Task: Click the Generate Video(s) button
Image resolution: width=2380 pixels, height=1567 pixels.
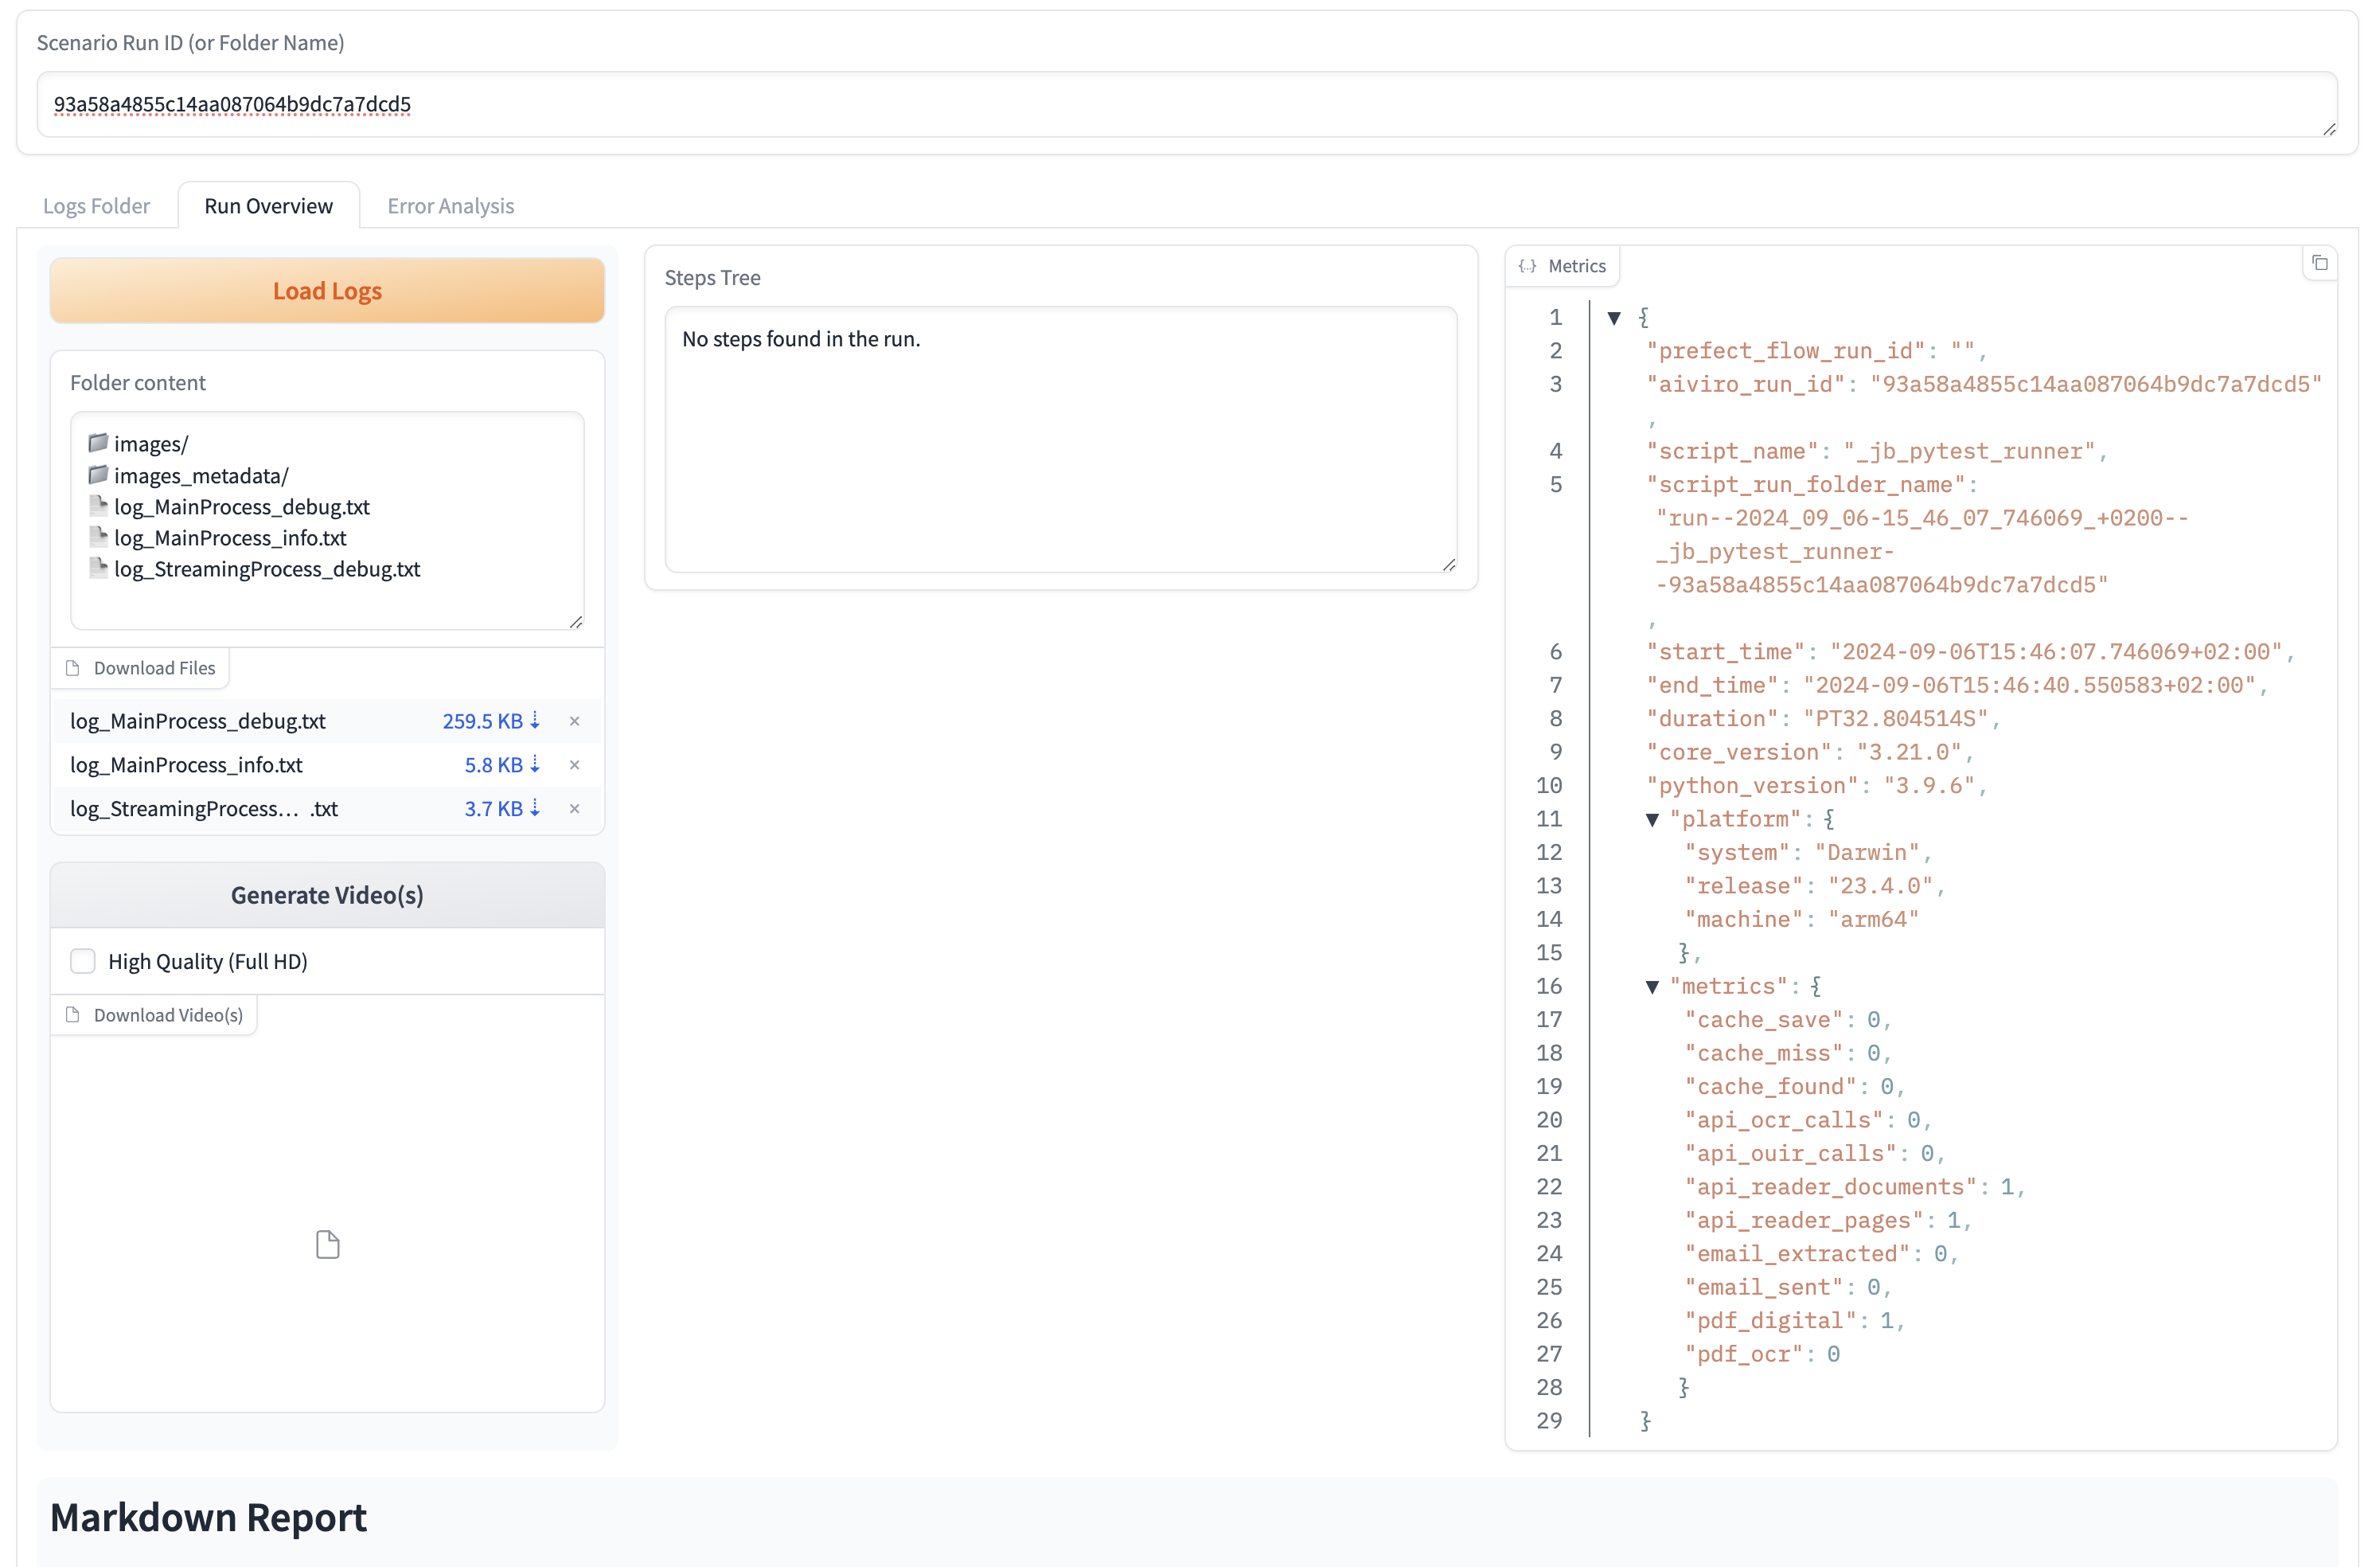Action: [x=327, y=895]
